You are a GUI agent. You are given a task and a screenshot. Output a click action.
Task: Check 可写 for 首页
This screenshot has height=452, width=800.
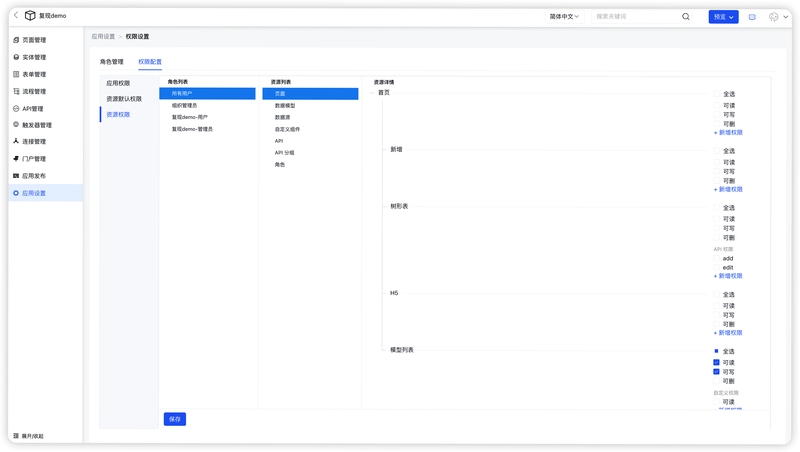[x=716, y=115]
